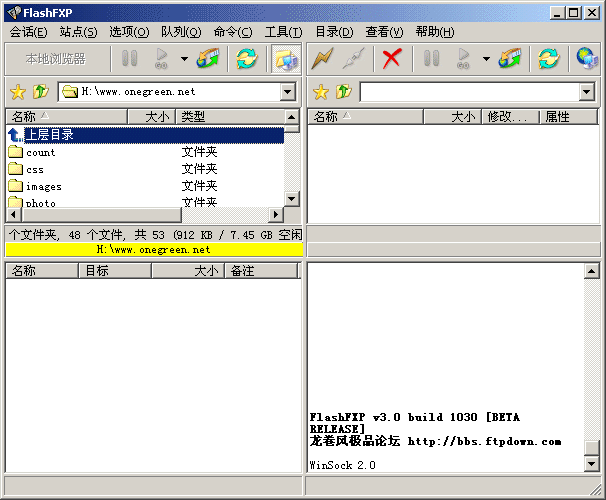Open the 查看(V) menu
Viewport: 606px width, 500px height.
384,32
